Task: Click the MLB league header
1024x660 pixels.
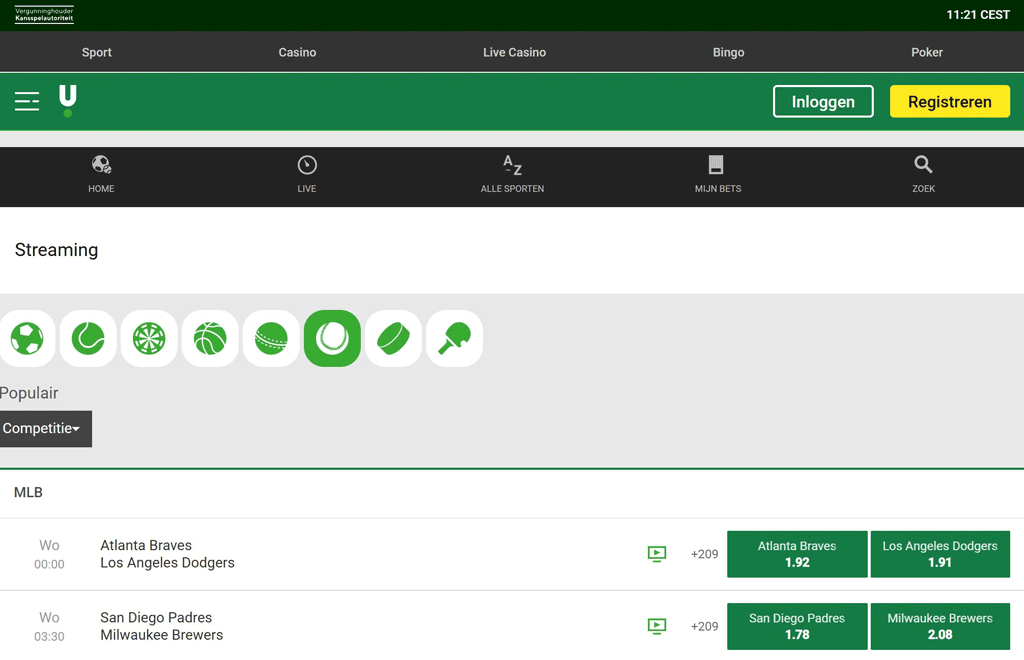Action: [28, 492]
